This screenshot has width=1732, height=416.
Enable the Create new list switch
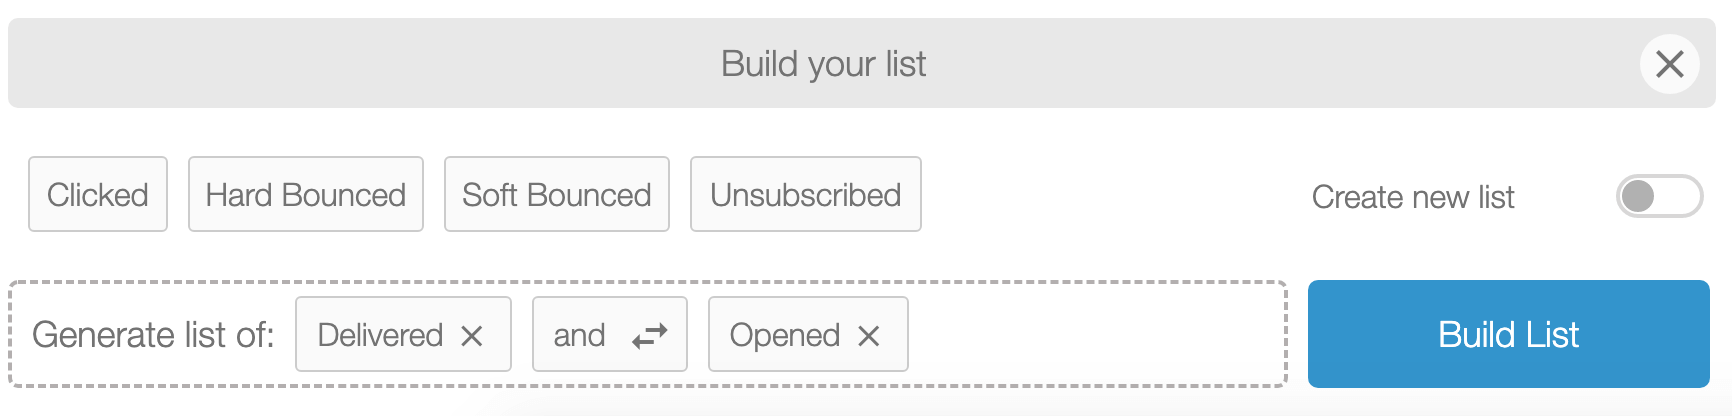pyautogui.click(x=1659, y=196)
